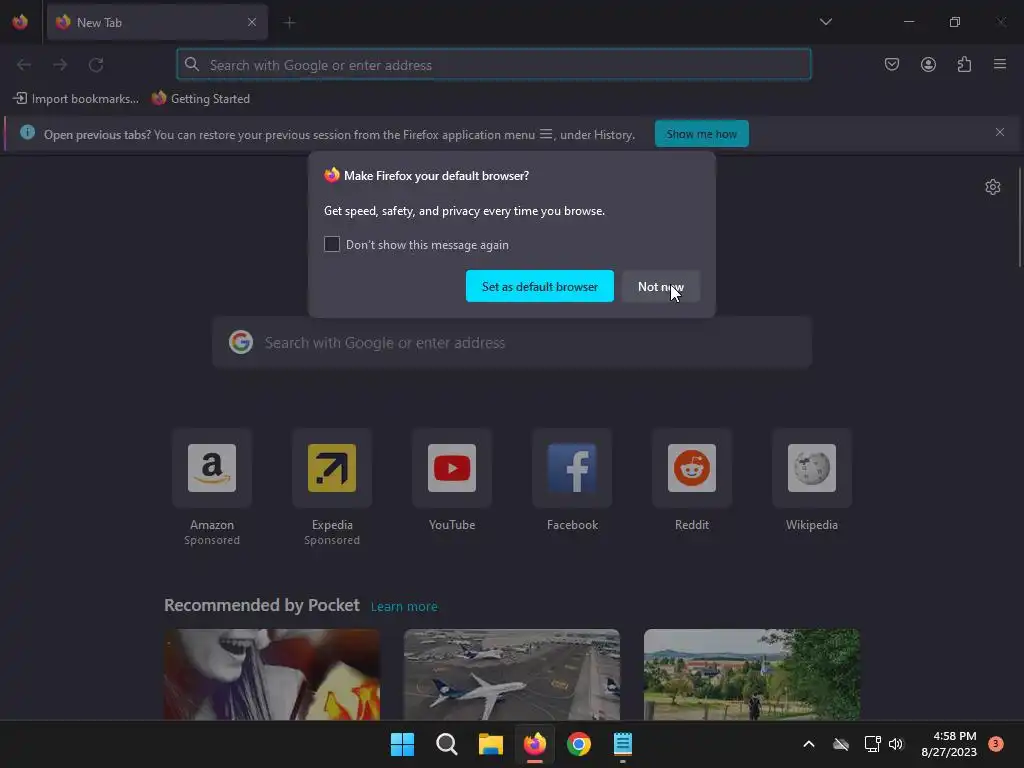The height and width of the screenshot is (768, 1024).
Task: Open the Firefox application hamburger menu
Action: [1000, 64]
